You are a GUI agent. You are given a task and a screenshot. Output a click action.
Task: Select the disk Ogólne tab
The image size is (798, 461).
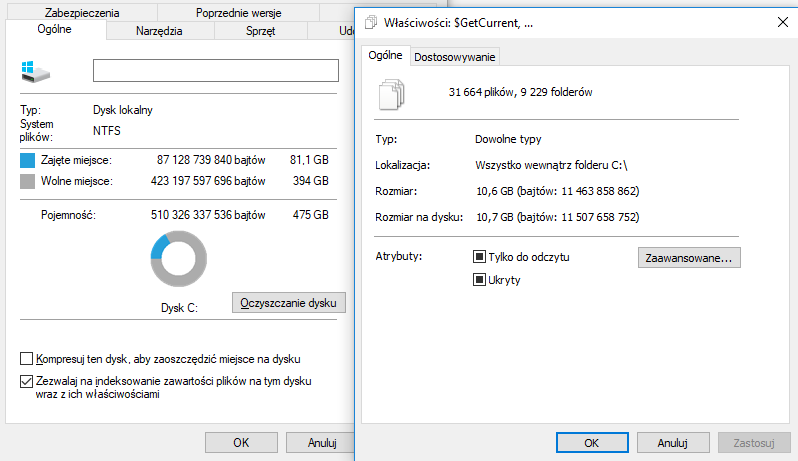[54, 29]
